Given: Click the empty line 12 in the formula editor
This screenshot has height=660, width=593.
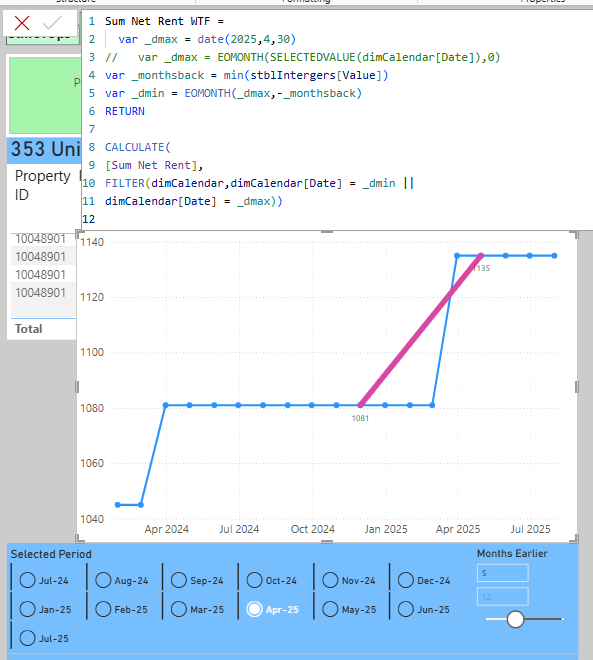Looking at the screenshot, I should point(337,219).
